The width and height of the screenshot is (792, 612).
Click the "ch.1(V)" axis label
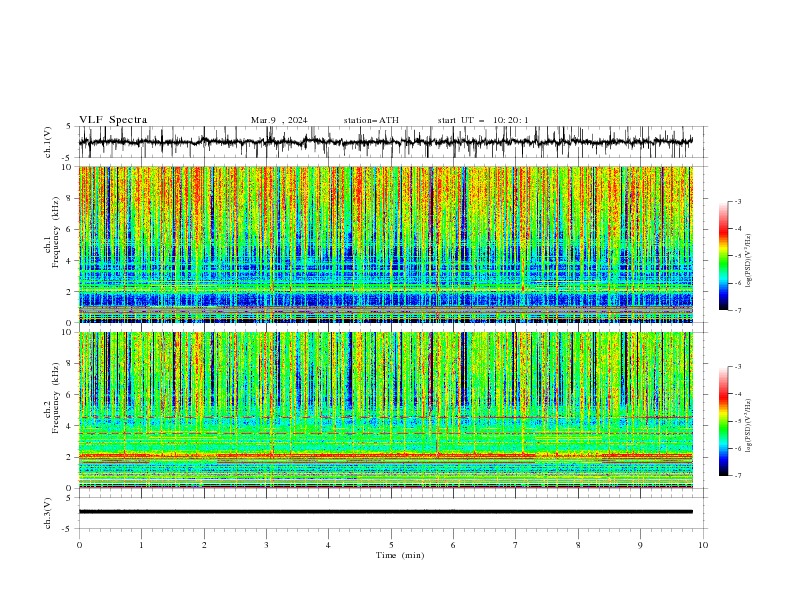pos(48,142)
